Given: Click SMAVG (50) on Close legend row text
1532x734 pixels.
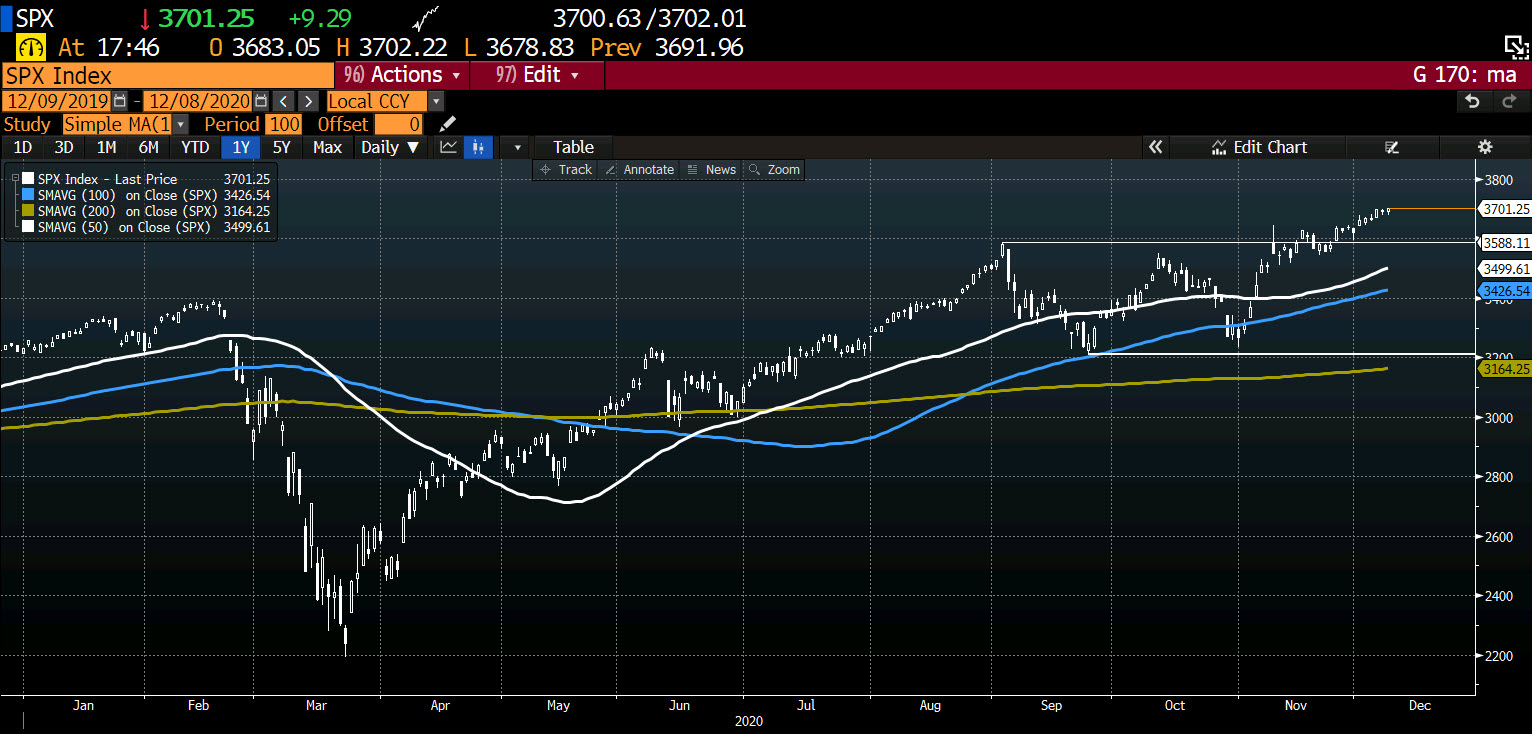Looking at the screenshot, I should (124, 227).
